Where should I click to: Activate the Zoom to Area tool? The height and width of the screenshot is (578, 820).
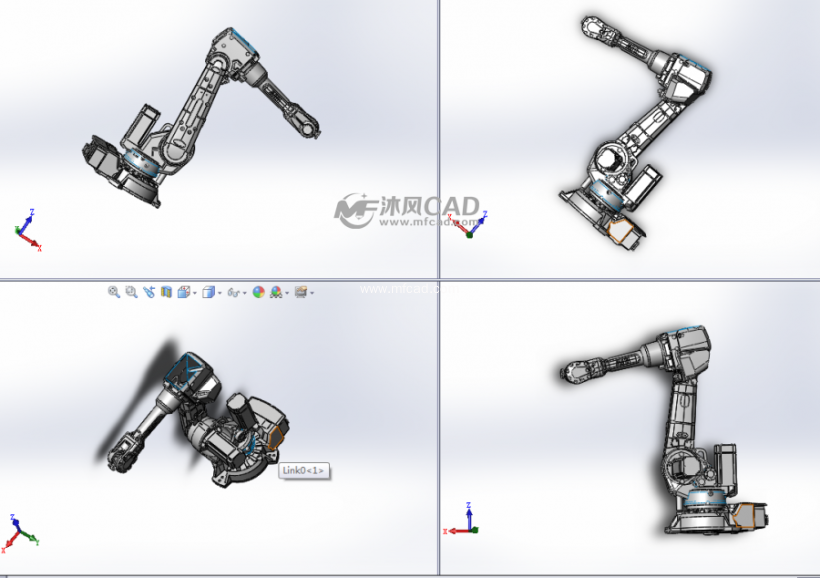click(130, 291)
